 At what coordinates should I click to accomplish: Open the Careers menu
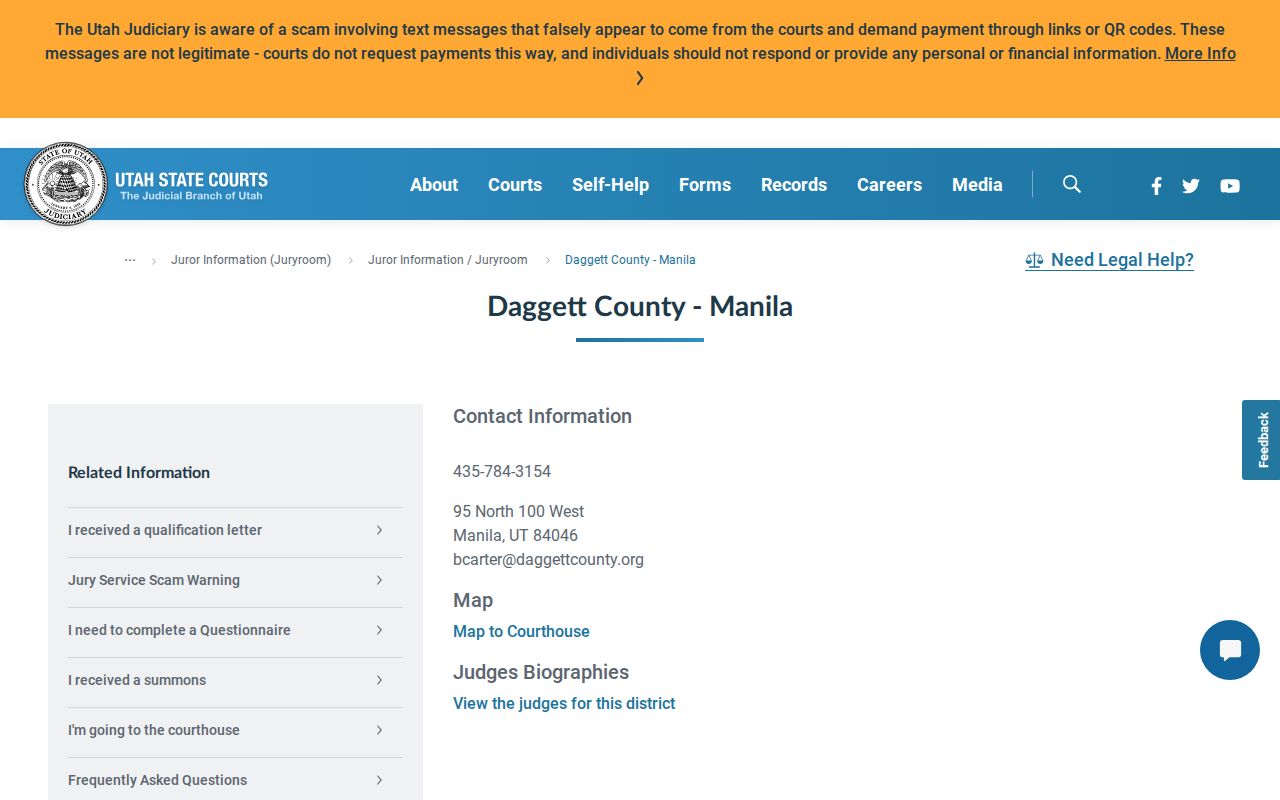coord(889,184)
